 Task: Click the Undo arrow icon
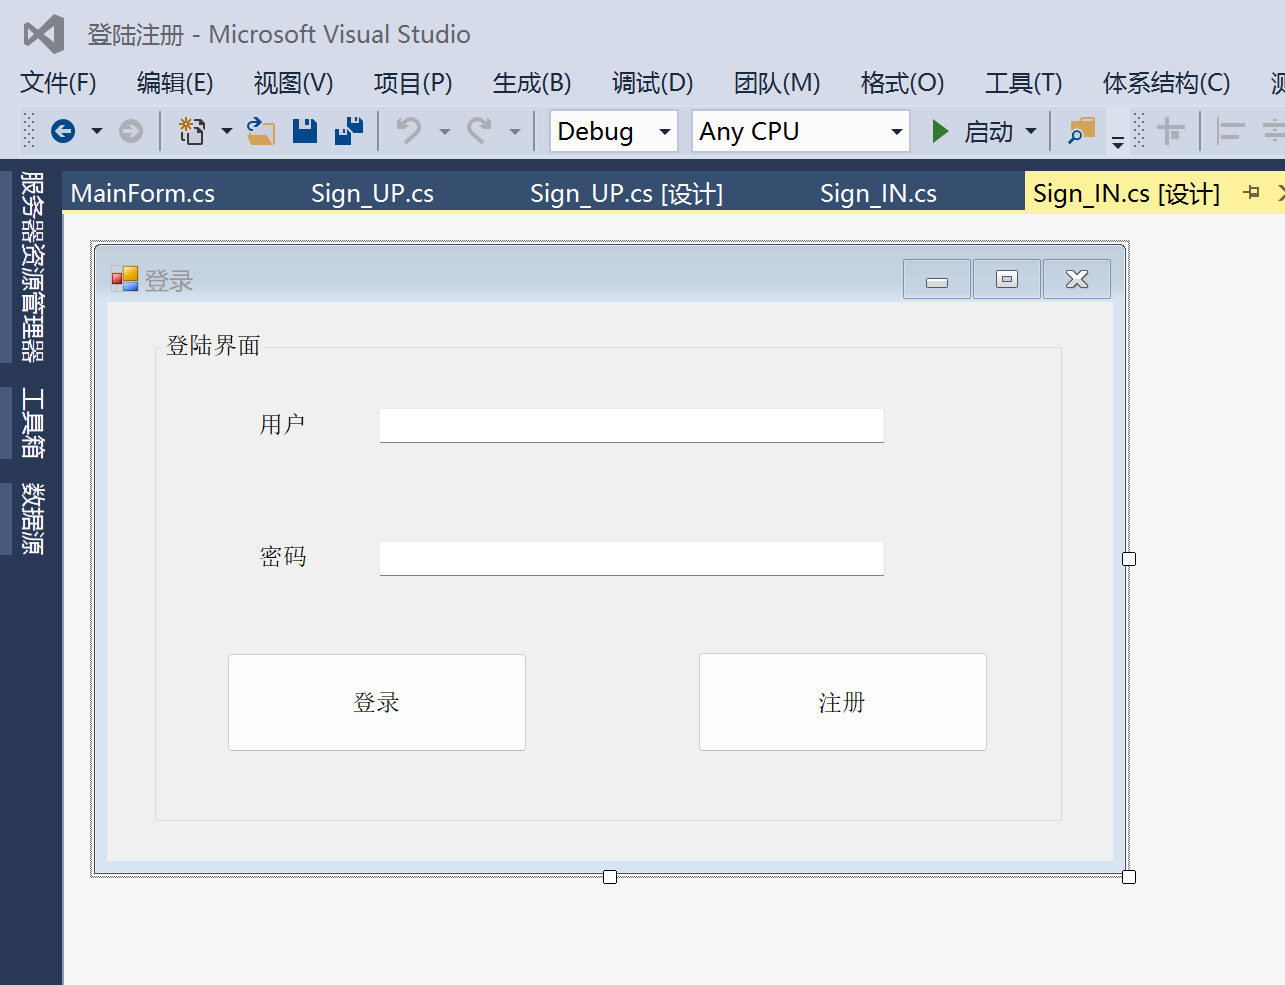pyautogui.click(x=409, y=131)
